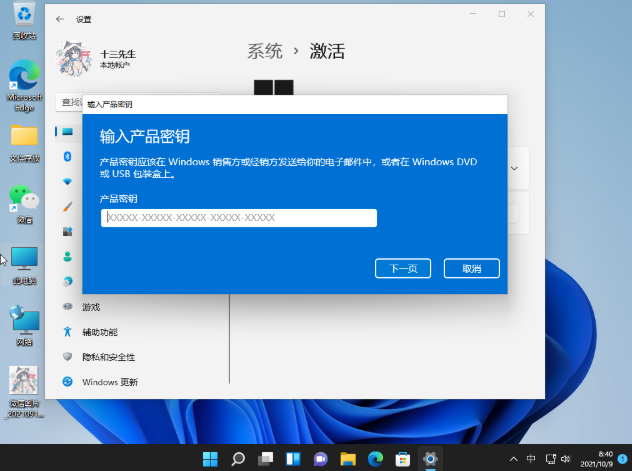Go to Windows 更新 in sidebar
Screen dimensions: 632x471
coord(109,382)
